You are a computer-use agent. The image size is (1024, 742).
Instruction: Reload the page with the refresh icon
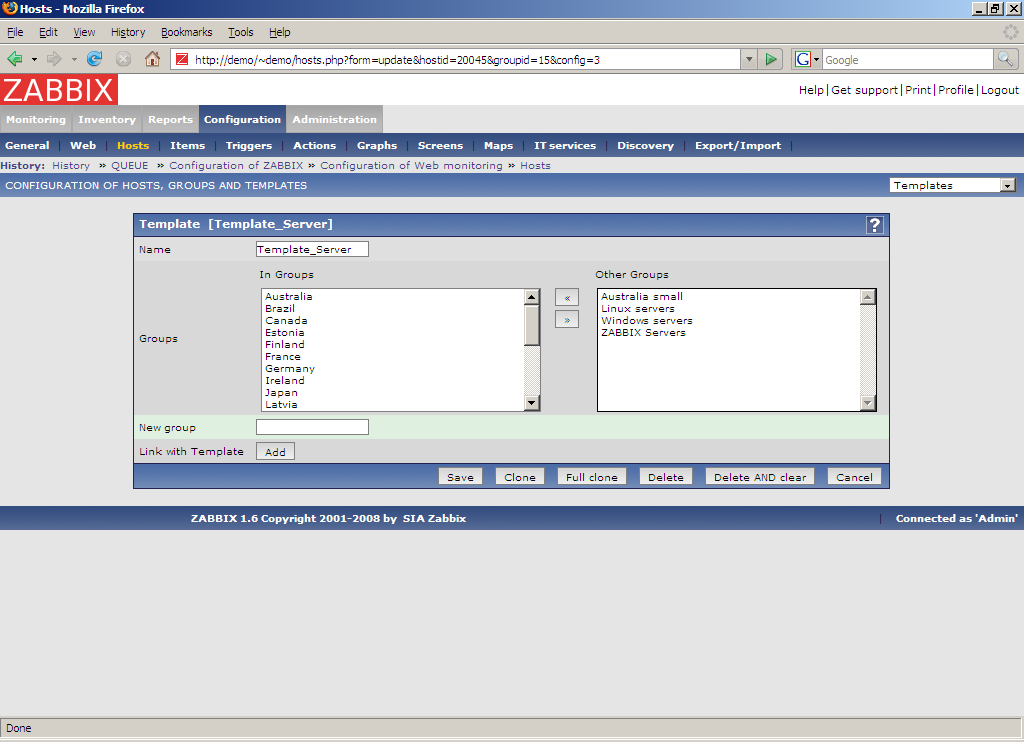(95, 59)
